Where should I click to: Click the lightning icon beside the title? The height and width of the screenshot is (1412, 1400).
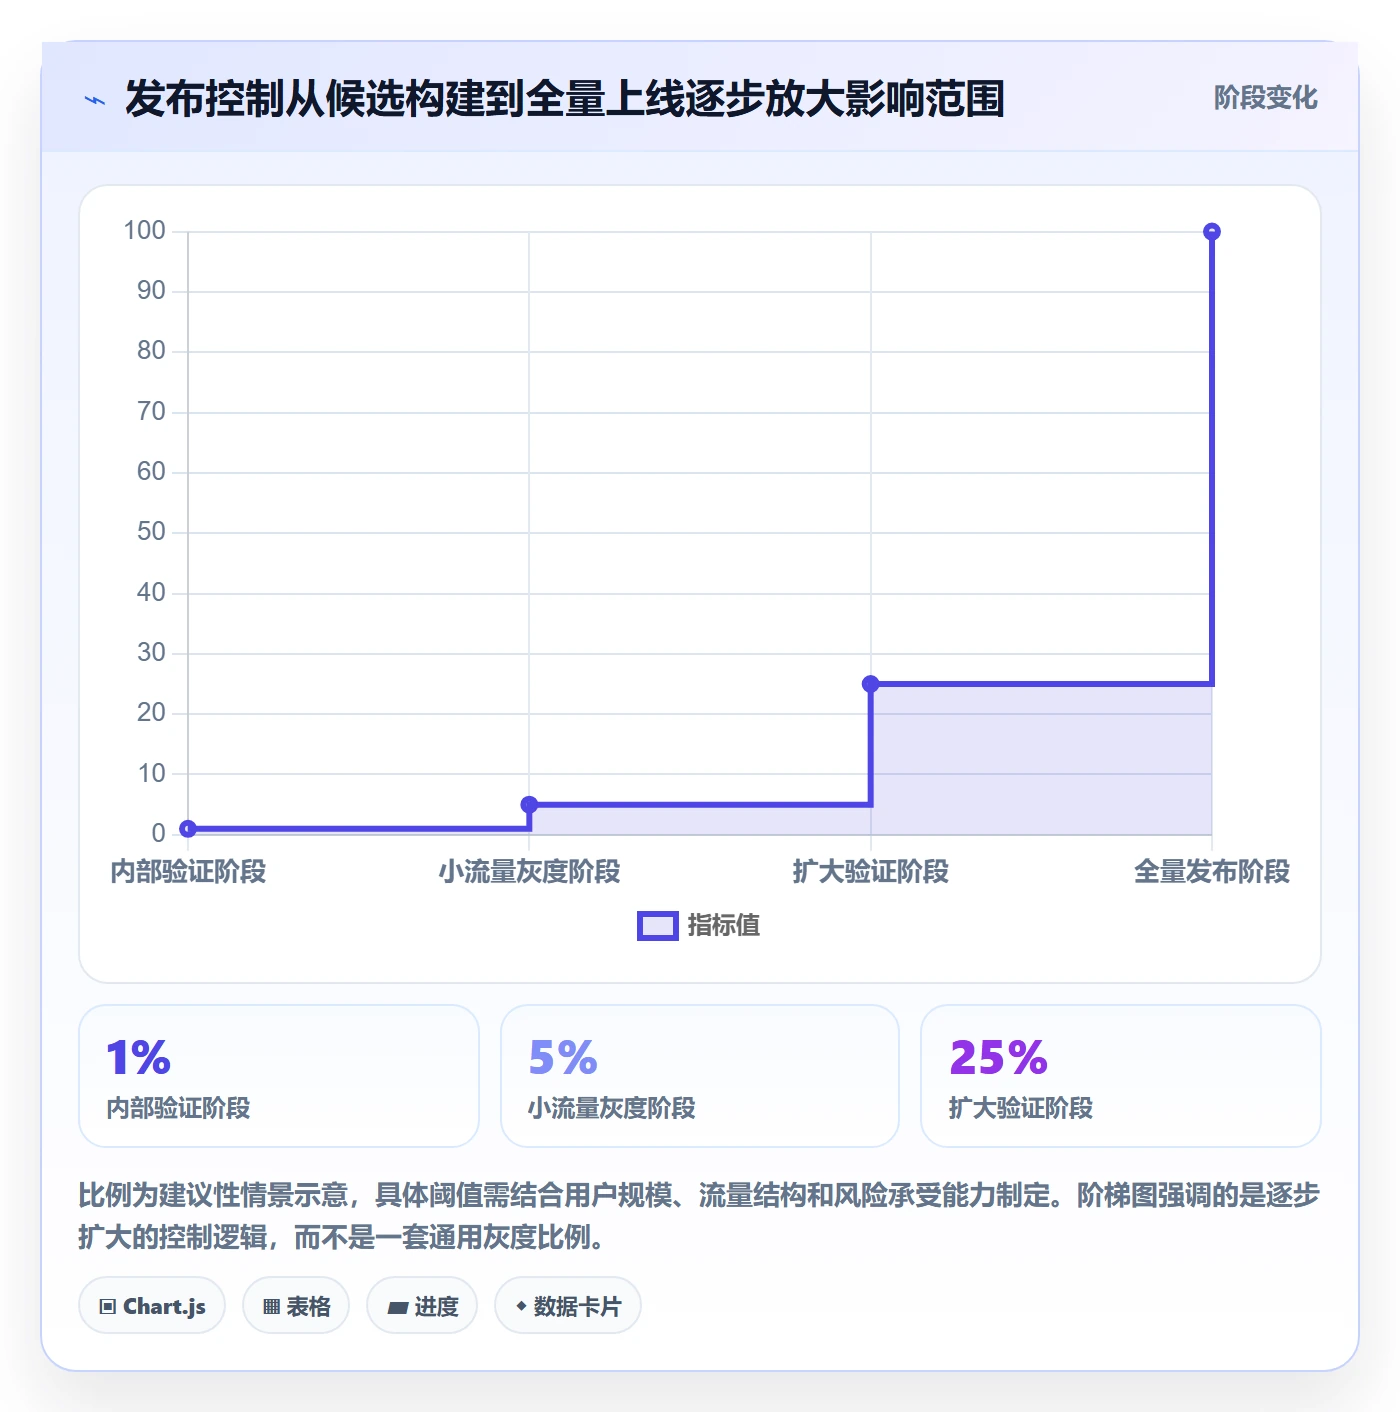(x=95, y=100)
